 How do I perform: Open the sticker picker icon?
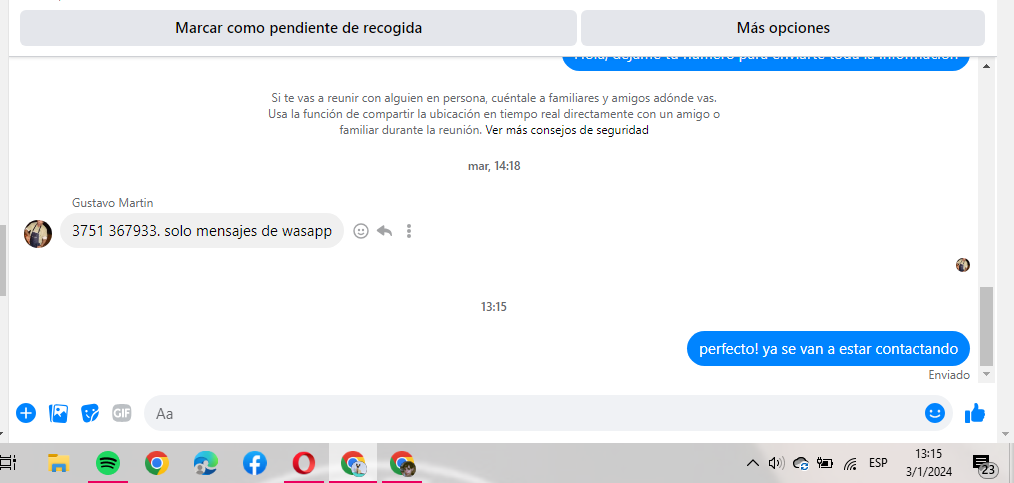tap(90, 413)
